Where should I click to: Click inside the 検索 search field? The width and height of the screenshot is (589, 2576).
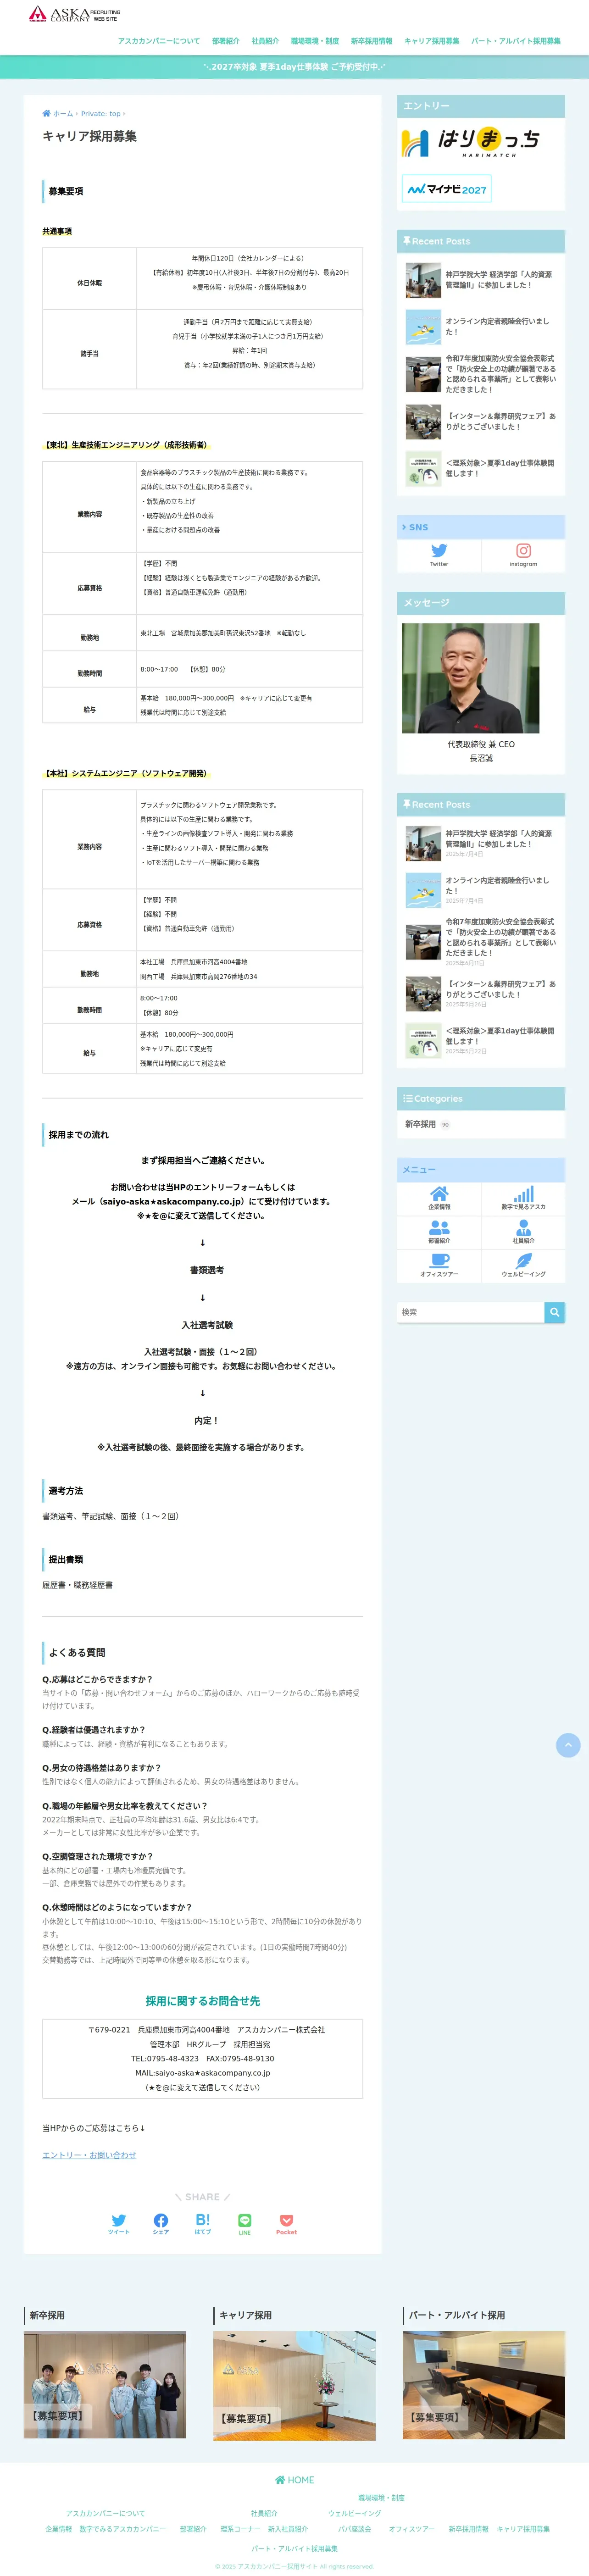click(x=470, y=1312)
